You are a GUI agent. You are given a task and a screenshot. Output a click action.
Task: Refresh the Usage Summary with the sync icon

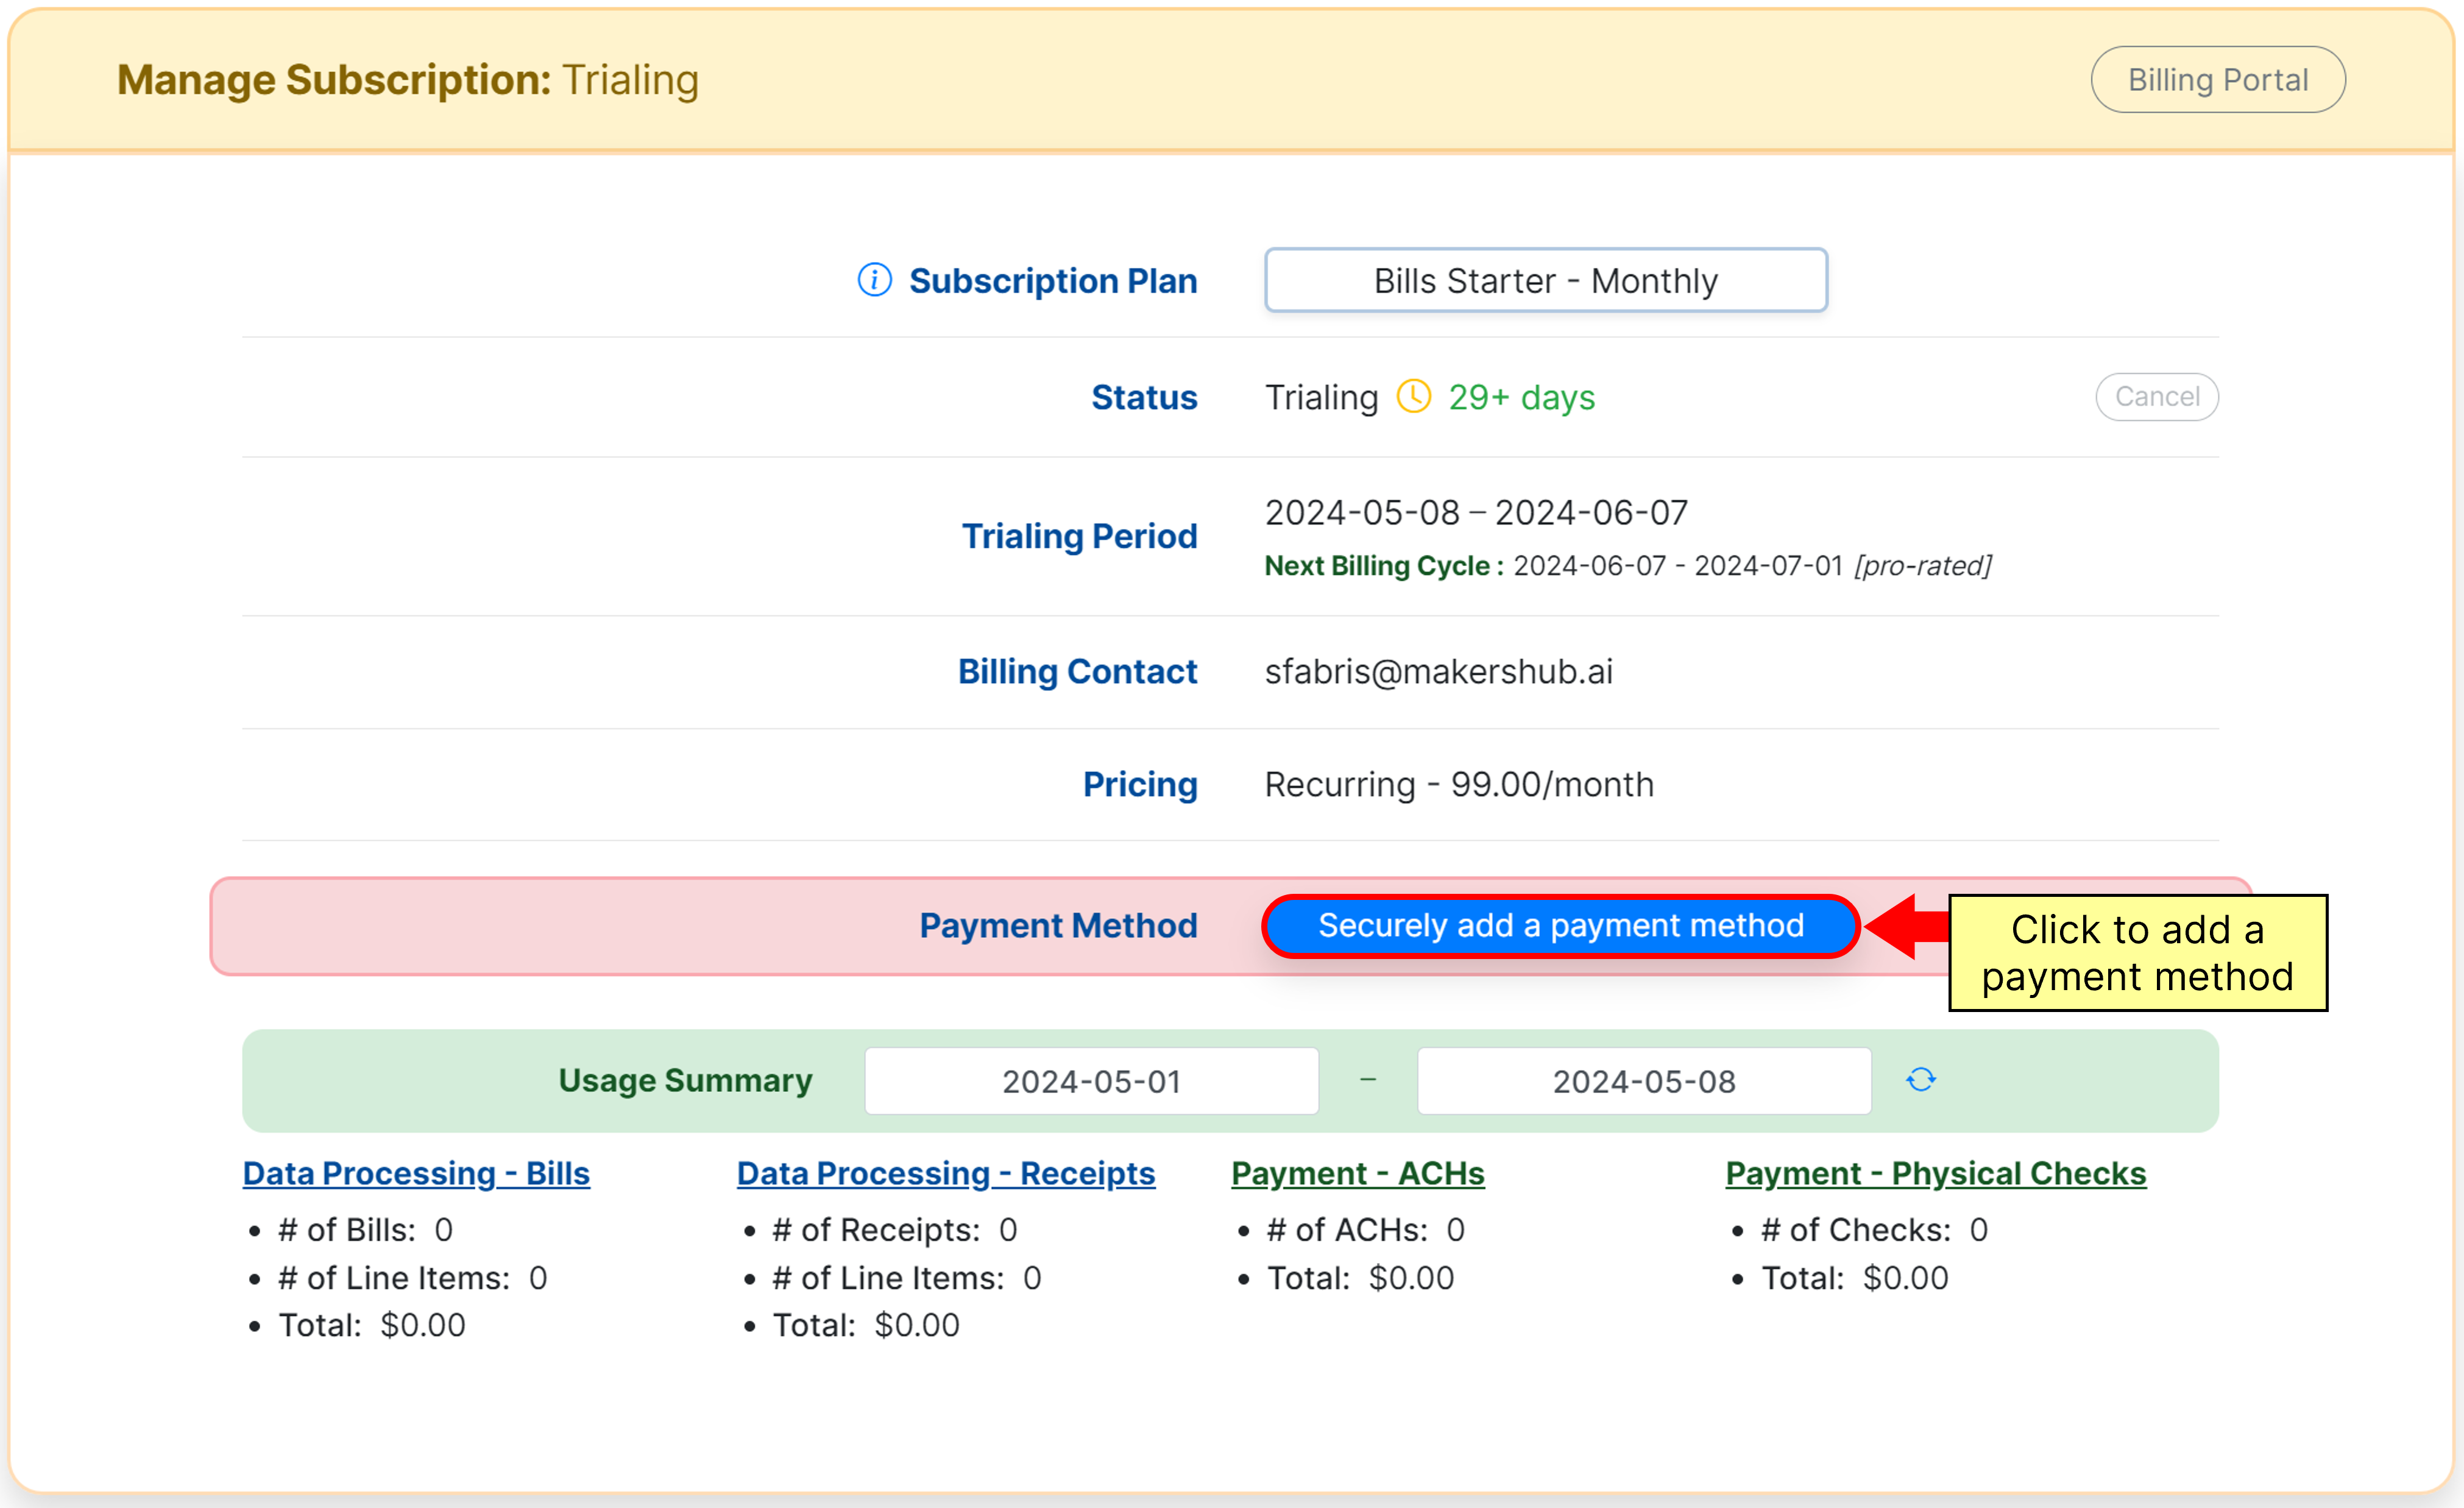1920,1080
